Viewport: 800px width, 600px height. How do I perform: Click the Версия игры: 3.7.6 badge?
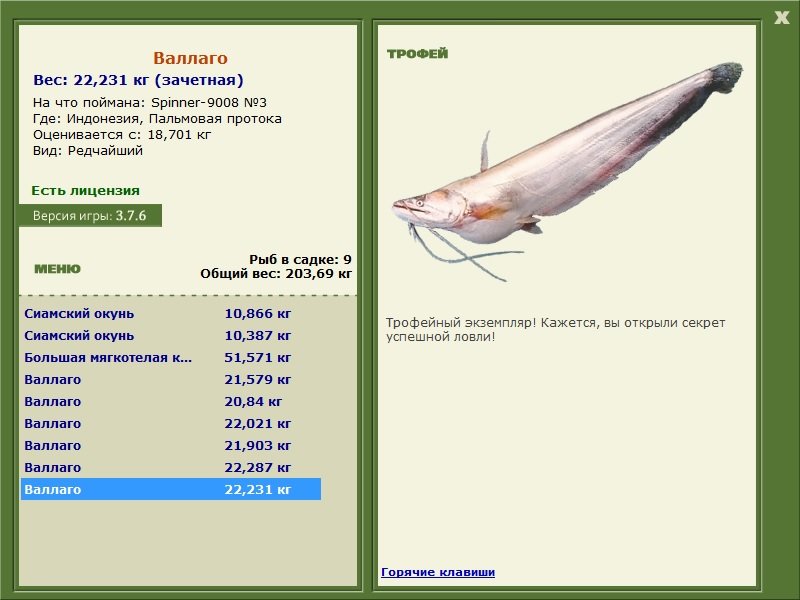[x=90, y=215]
